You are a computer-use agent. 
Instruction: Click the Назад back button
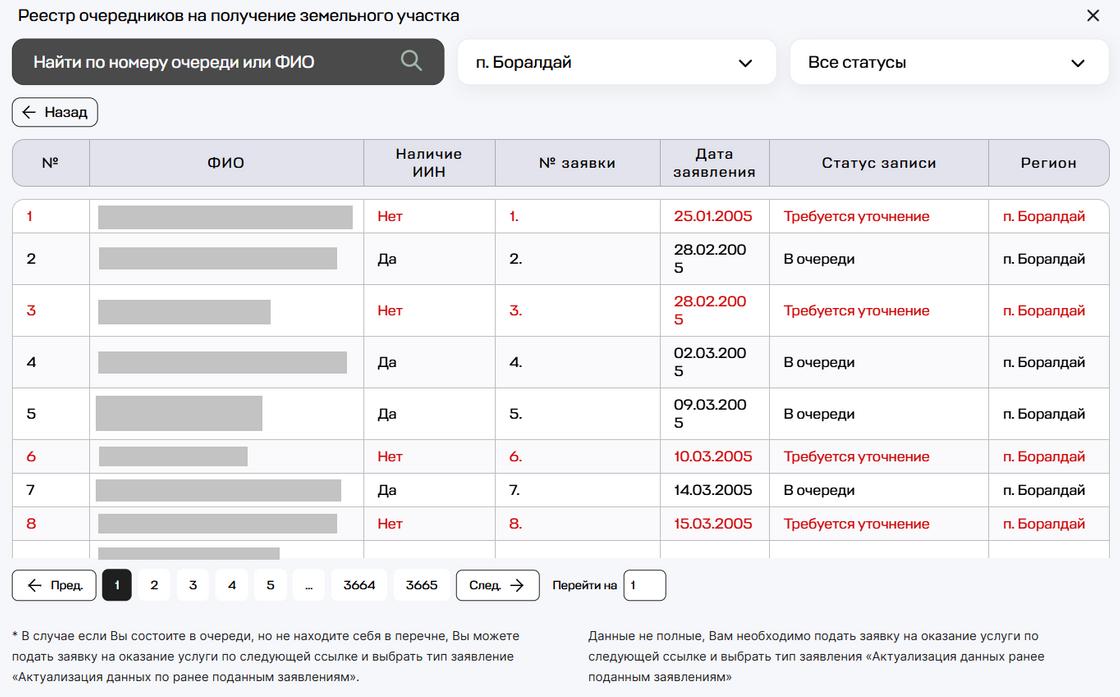point(55,112)
